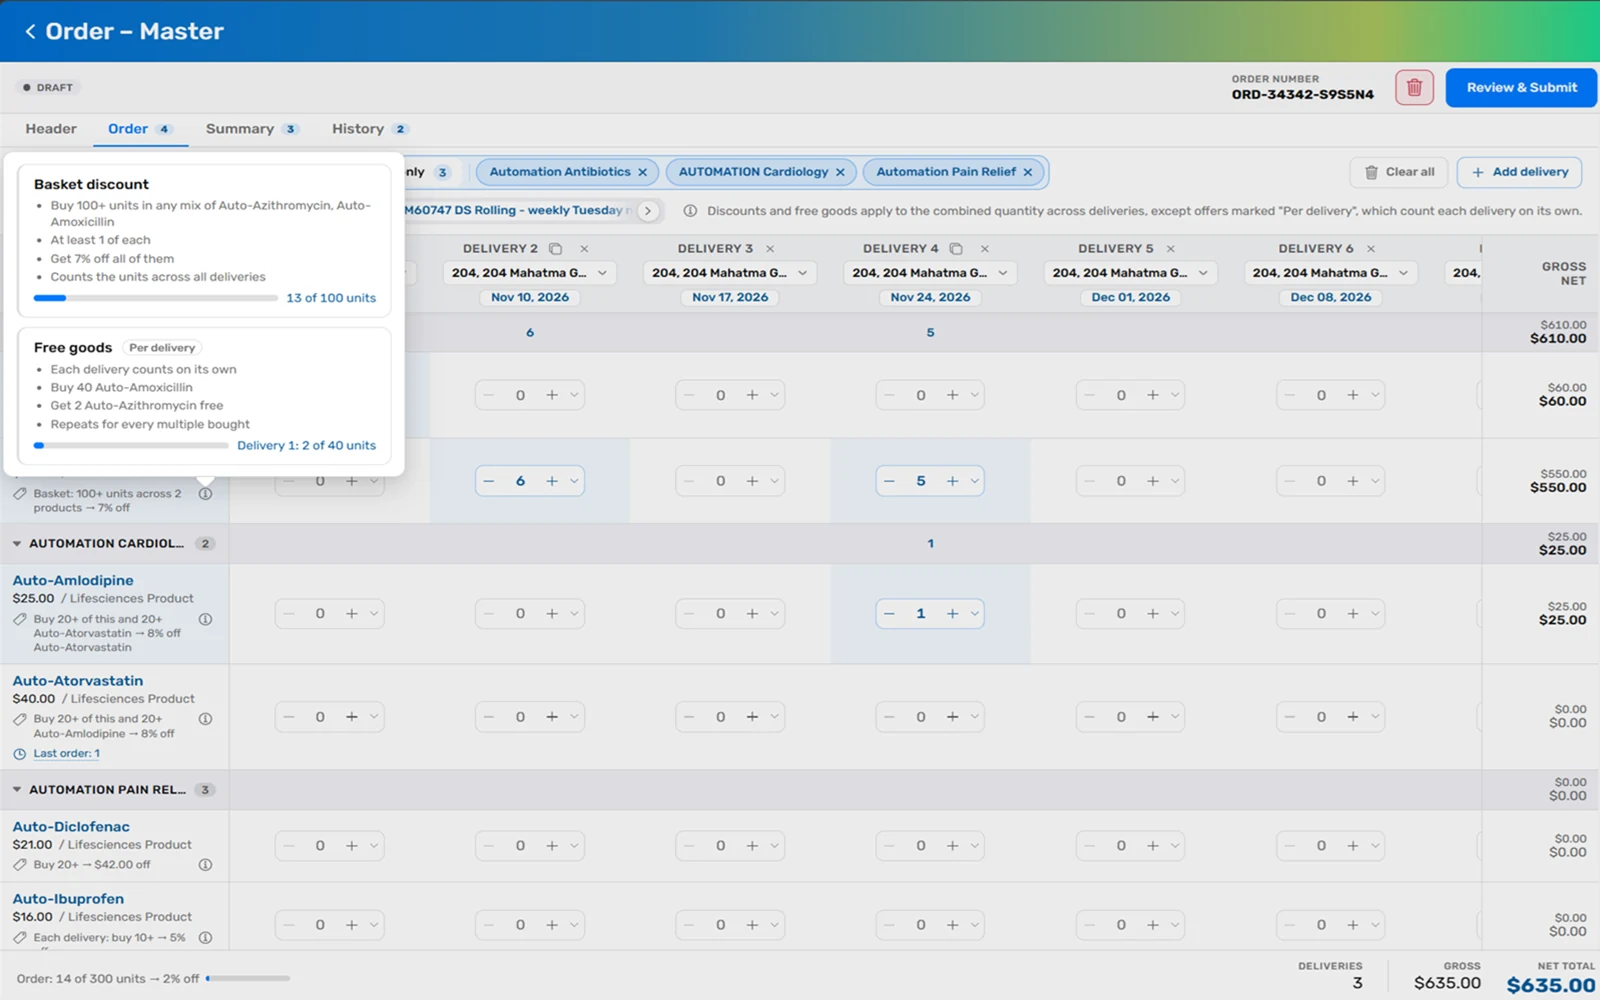Open Delivery 5 address dropdown
The height and width of the screenshot is (1000, 1600).
click(x=1131, y=273)
